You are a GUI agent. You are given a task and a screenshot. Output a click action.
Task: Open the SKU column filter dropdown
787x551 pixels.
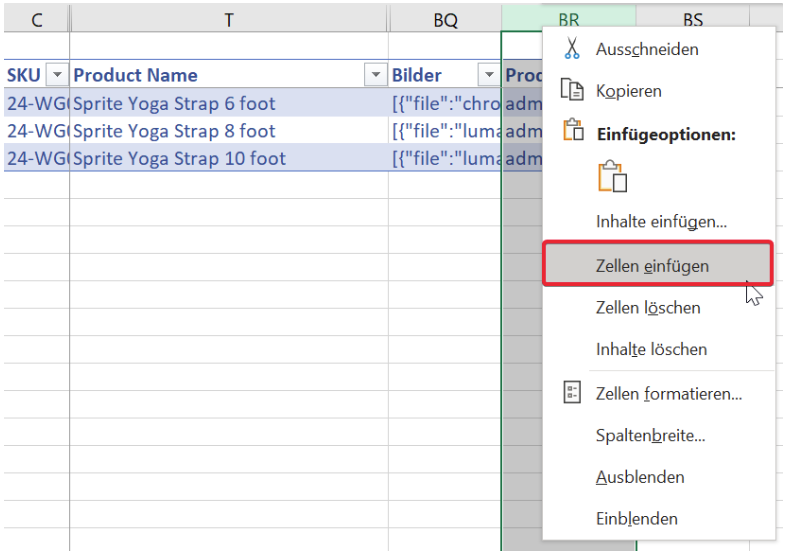coord(57,75)
